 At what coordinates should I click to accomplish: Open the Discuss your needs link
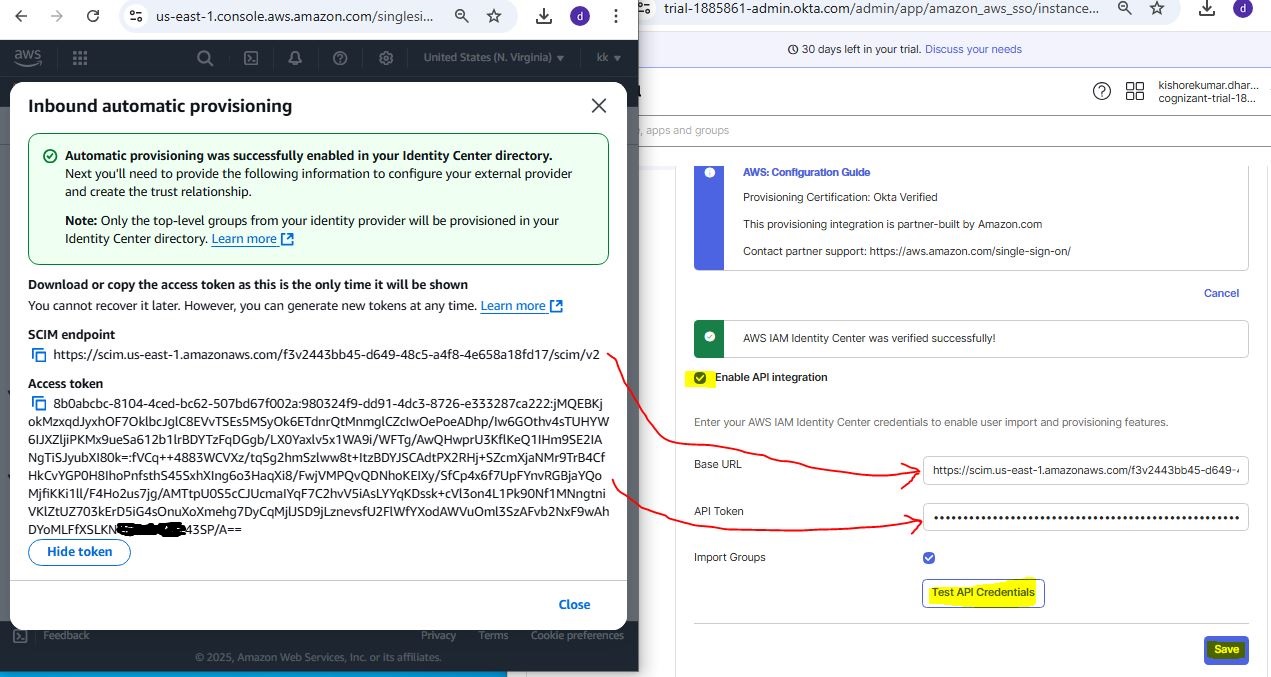click(973, 49)
